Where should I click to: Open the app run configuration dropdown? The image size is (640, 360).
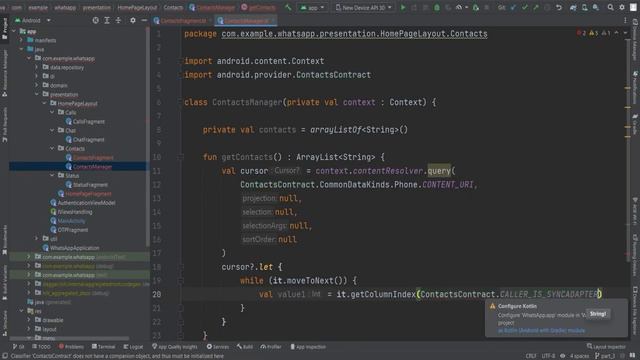(x=312, y=7)
